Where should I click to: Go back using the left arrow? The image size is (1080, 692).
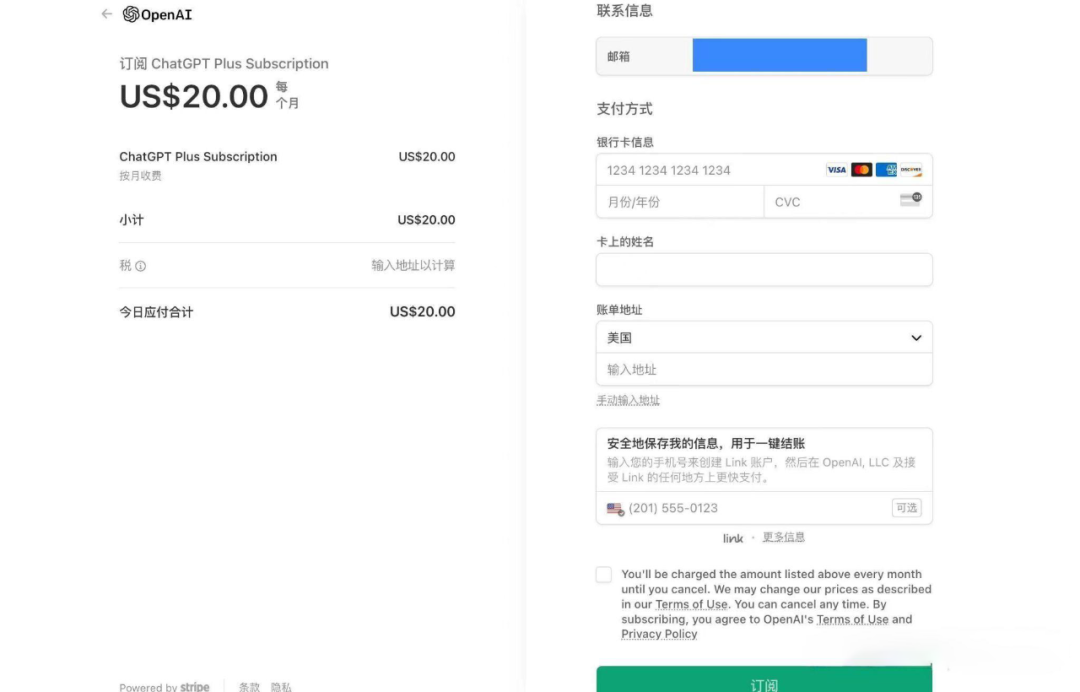tap(106, 14)
